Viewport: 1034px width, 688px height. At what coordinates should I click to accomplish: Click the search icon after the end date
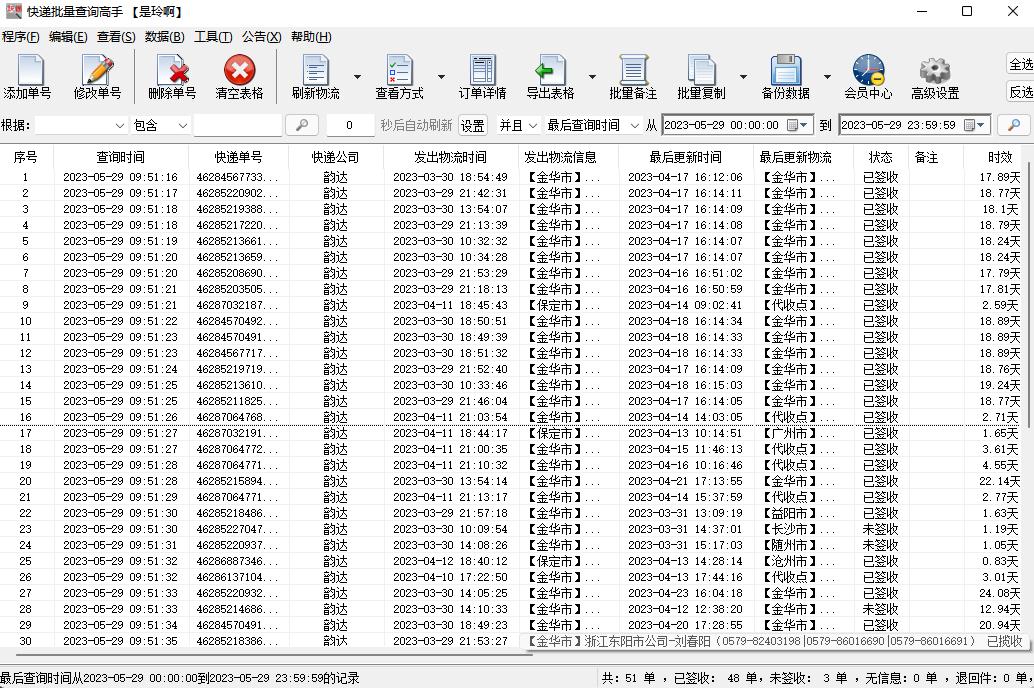1014,125
